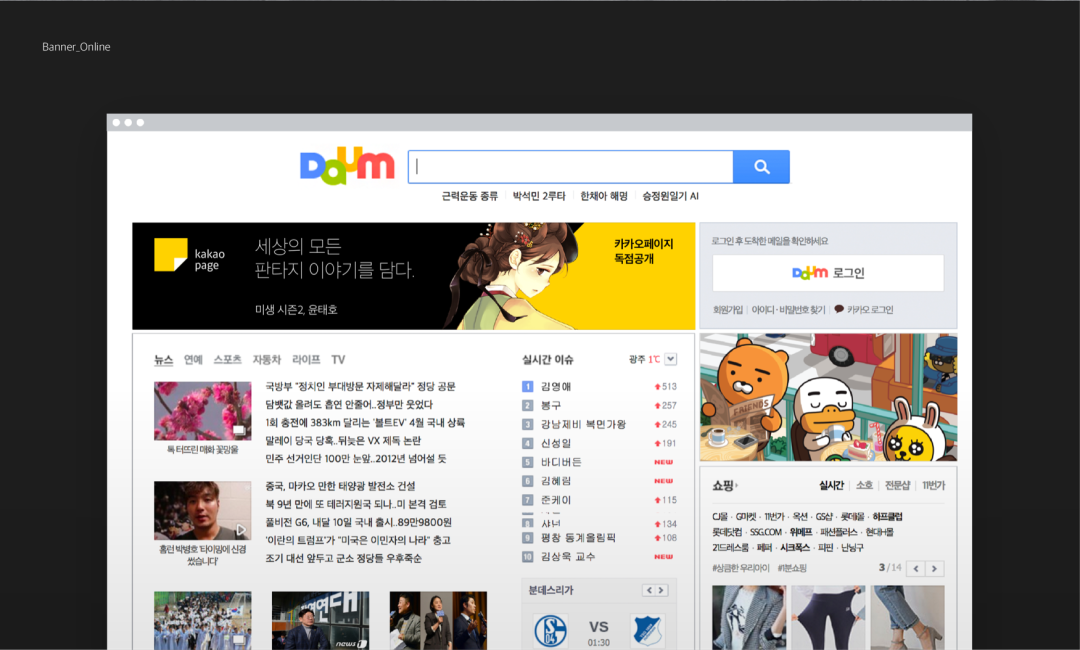Open suggested search 한채아 해명
Screen dimensions: 1080x650
coord(603,196)
